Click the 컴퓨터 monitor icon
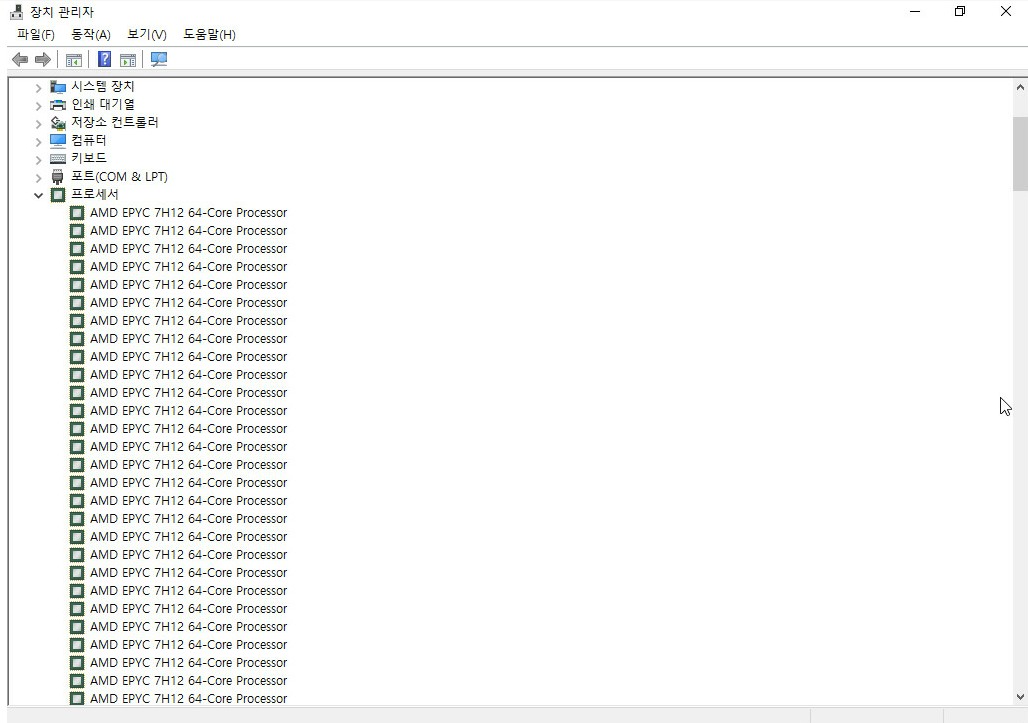The width and height of the screenshot is (1028, 723). click(x=58, y=140)
